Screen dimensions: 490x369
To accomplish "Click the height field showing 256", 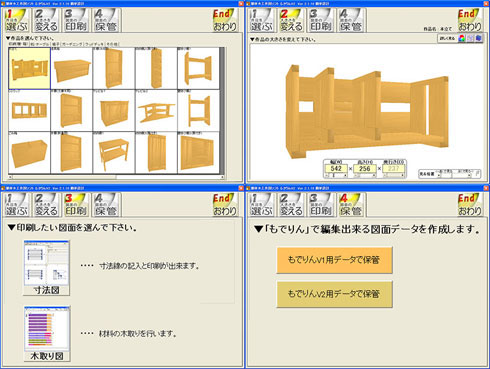I will (x=365, y=169).
